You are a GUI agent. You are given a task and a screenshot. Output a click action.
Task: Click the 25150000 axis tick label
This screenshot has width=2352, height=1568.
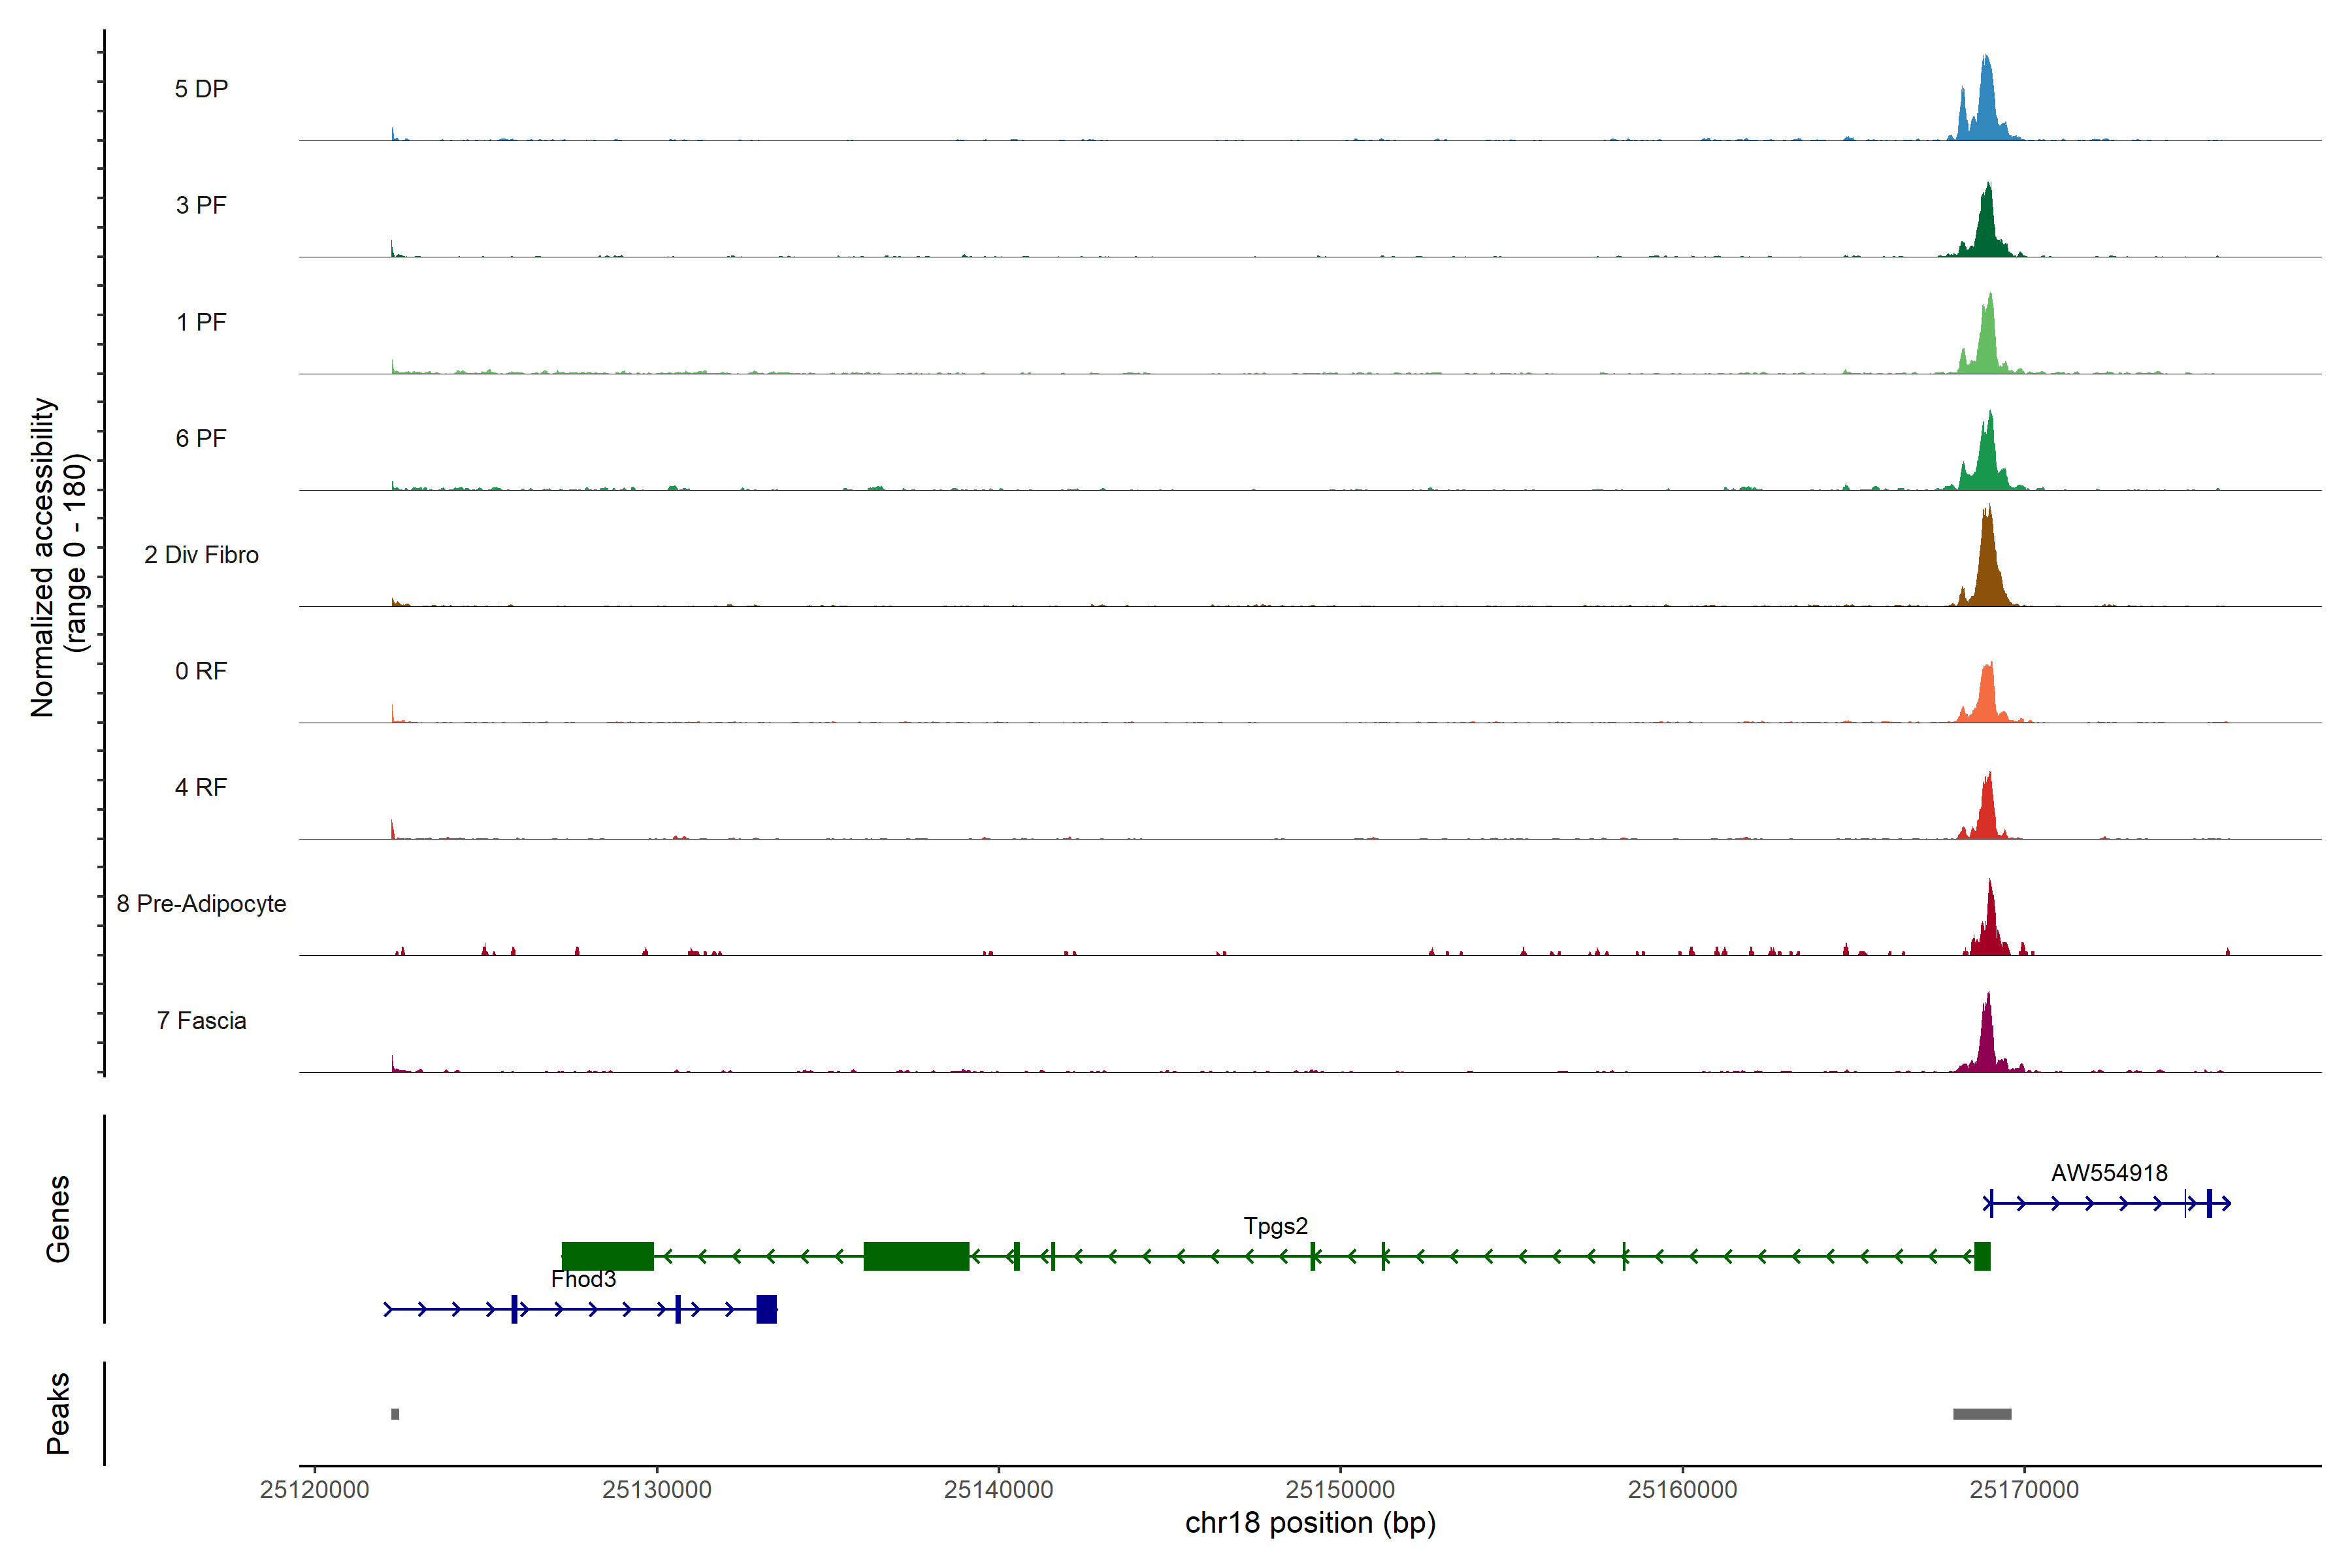click(1340, 1489)
